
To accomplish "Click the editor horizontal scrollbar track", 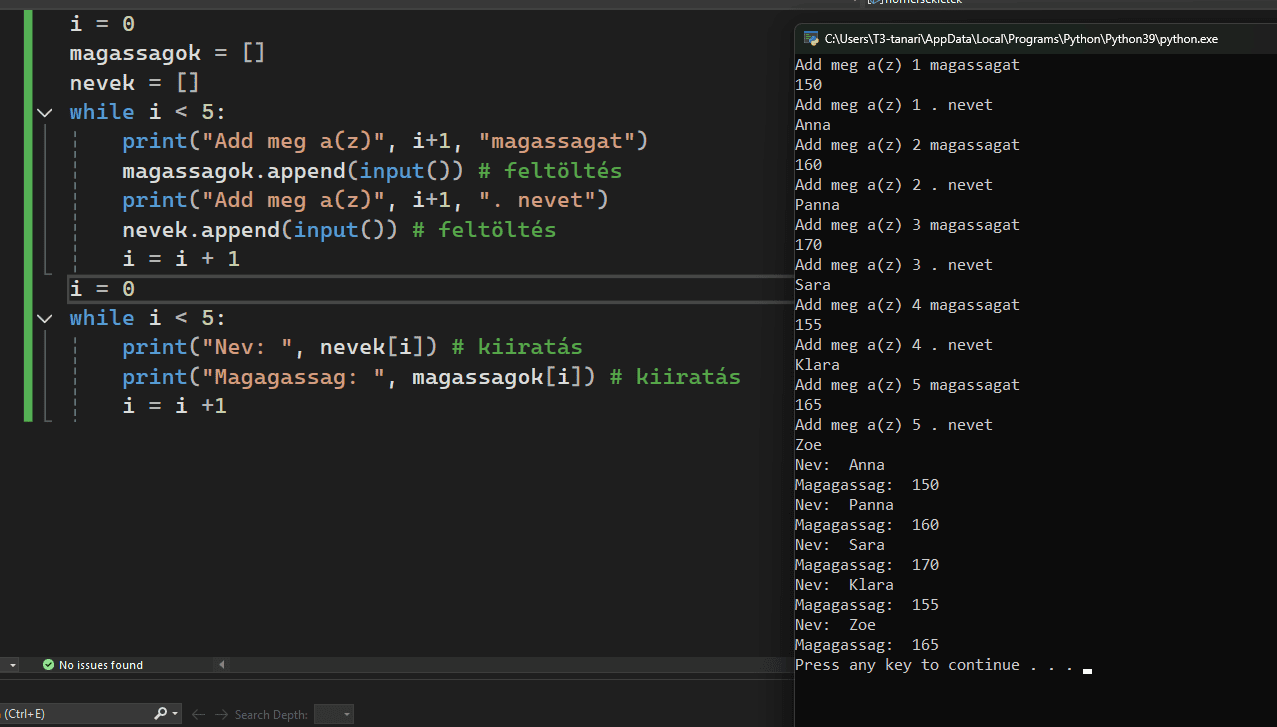I will click(x=500, y=665).
